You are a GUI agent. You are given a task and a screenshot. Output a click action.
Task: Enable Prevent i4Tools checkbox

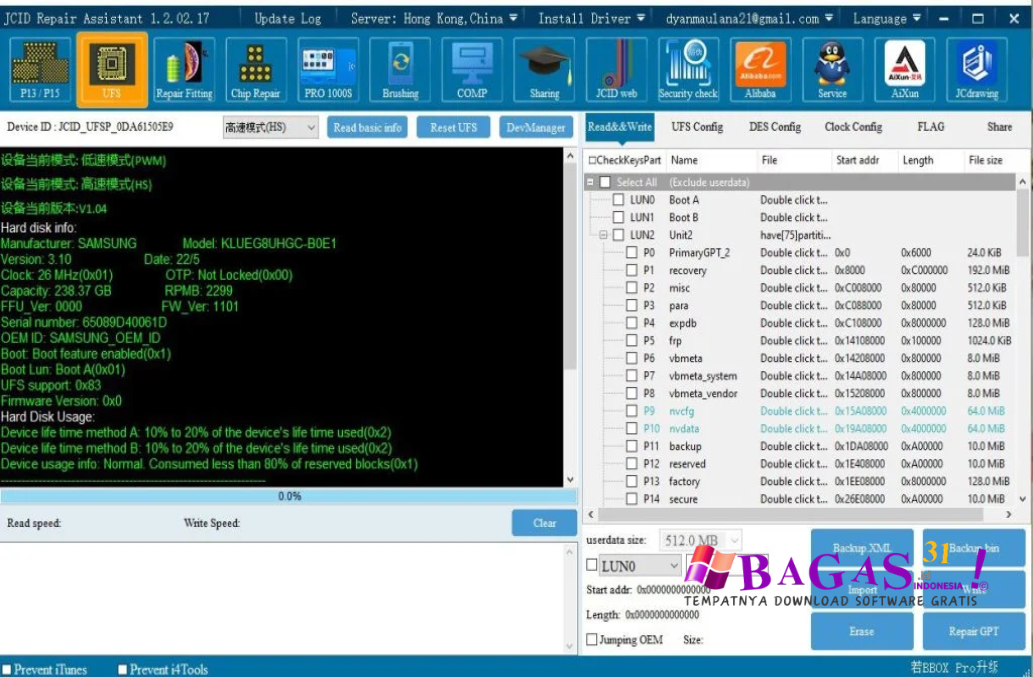pyautogui.click(x=122, y=669)
